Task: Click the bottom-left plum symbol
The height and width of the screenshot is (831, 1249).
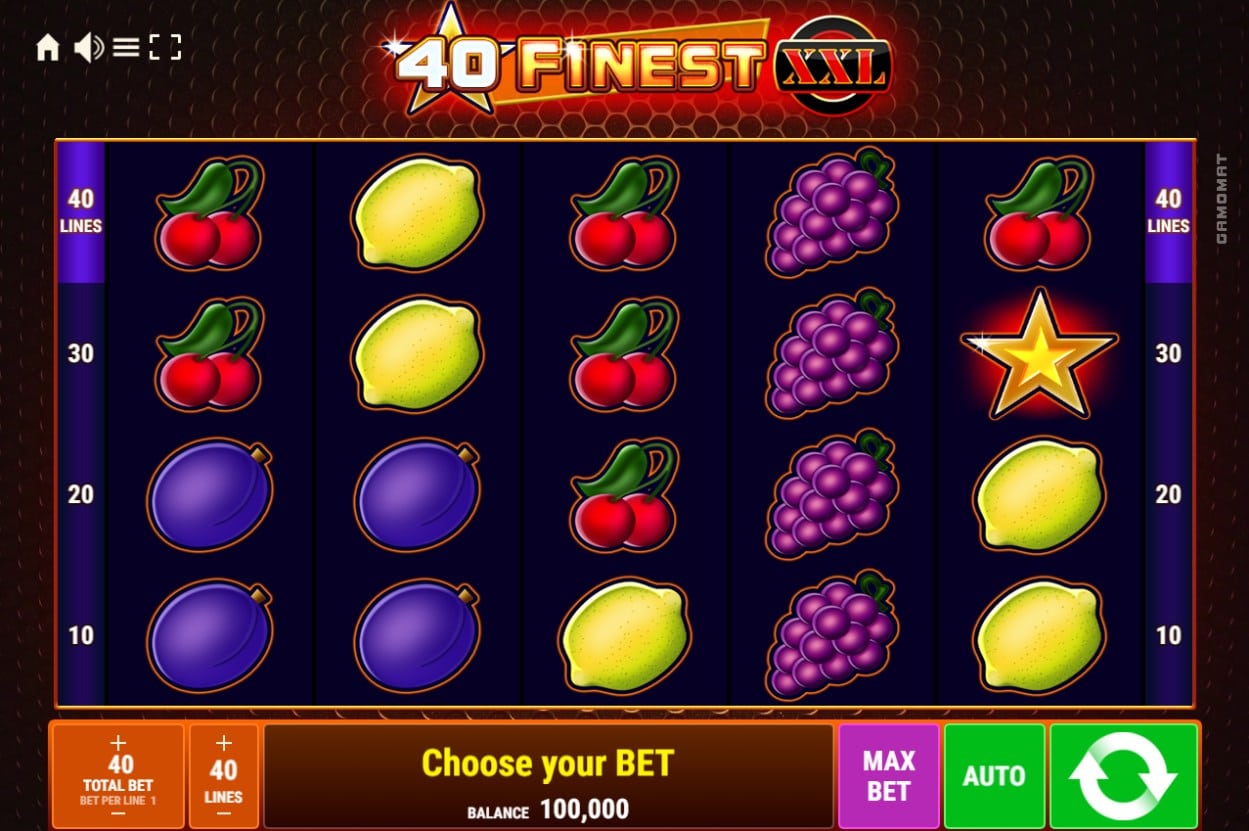Action: (209, 636)
